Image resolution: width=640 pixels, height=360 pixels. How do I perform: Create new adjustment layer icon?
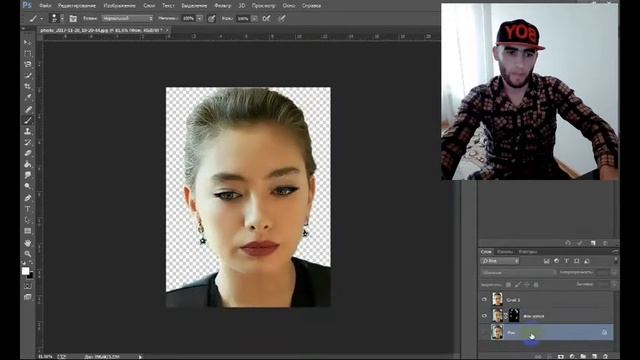572,356
